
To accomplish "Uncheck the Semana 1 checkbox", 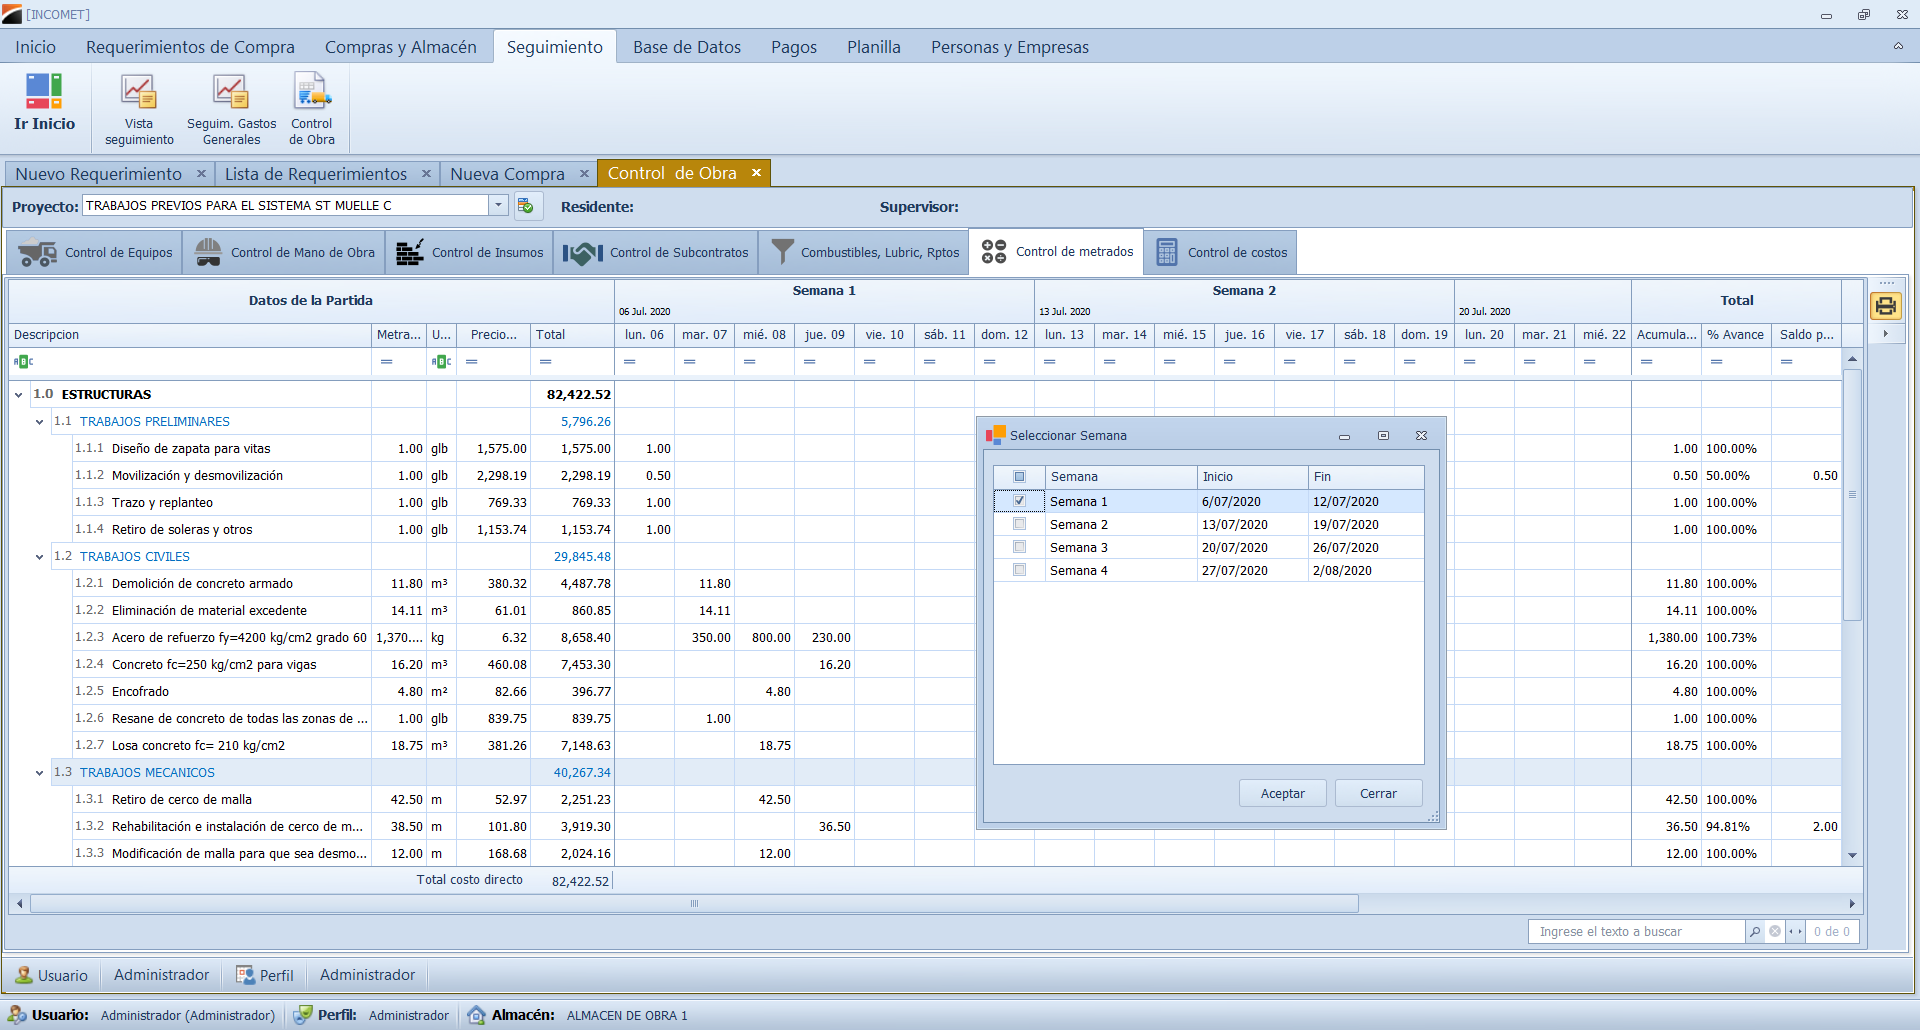I will point(1019,501).
